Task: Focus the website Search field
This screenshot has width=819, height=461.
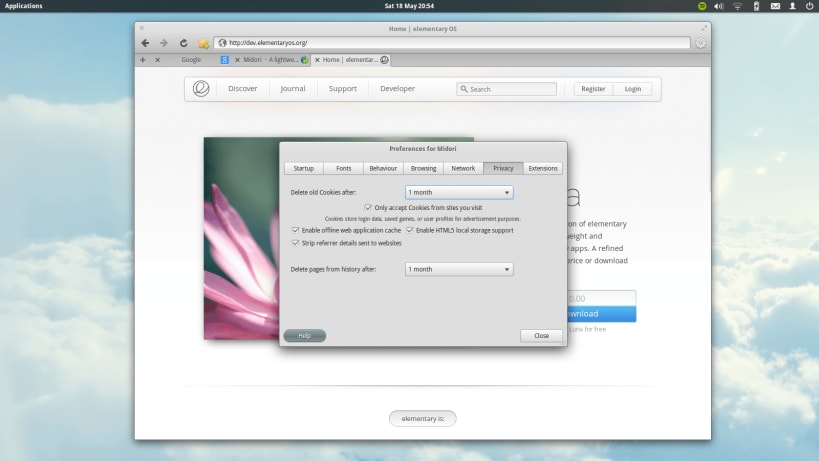Action: click(507, 89)
